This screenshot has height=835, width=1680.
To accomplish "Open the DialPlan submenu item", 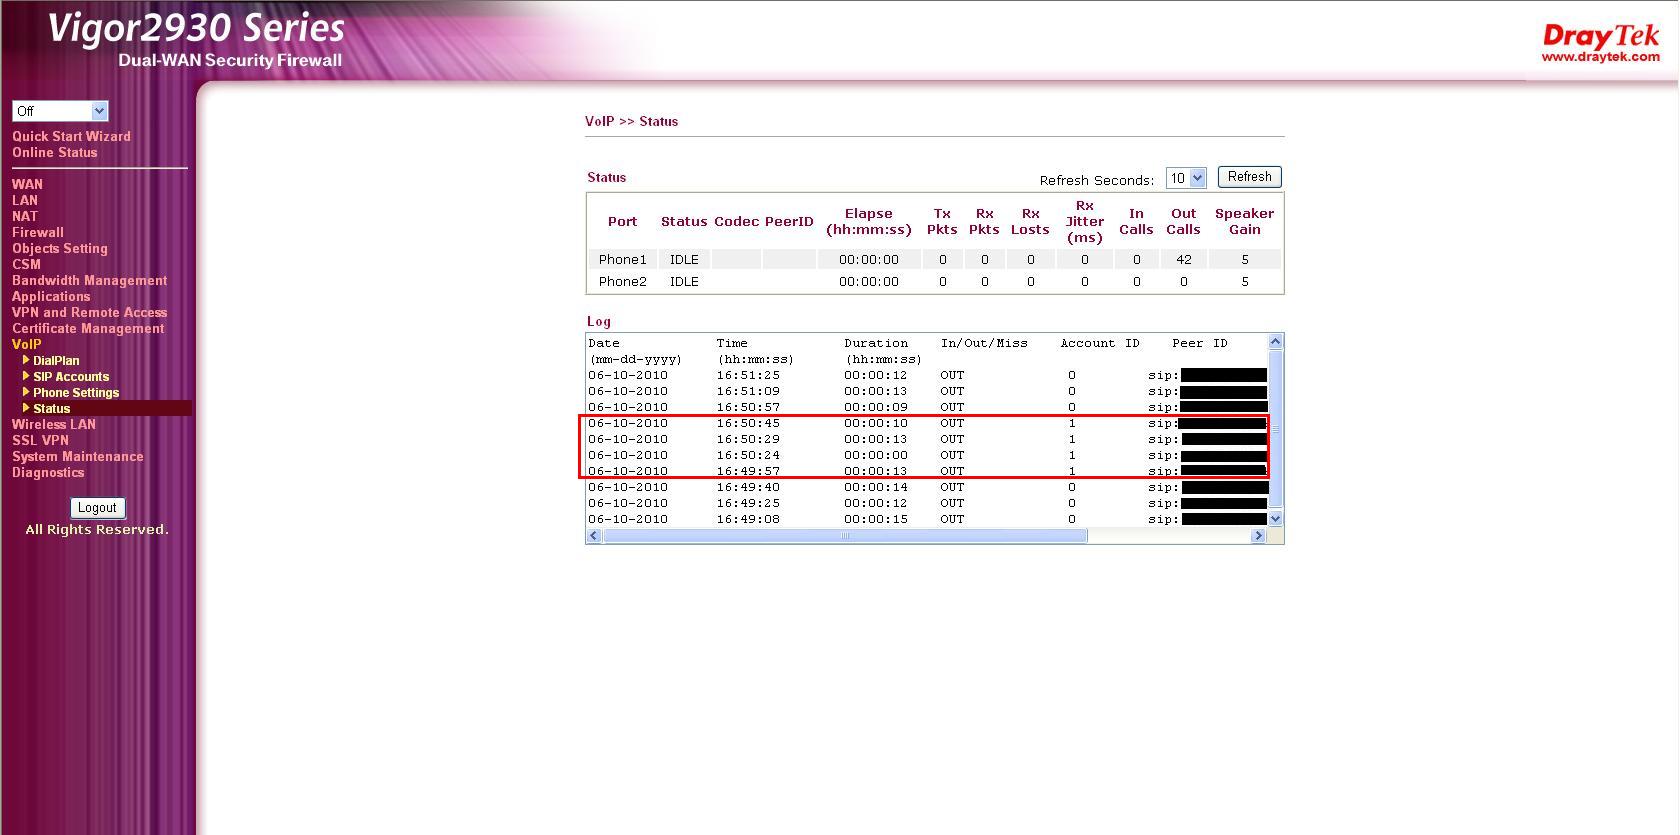I will (x=56, y=360).
